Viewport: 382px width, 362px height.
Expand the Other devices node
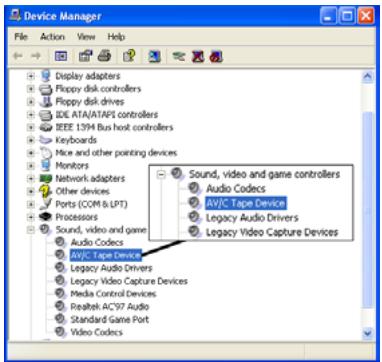[x=31, y=191]
